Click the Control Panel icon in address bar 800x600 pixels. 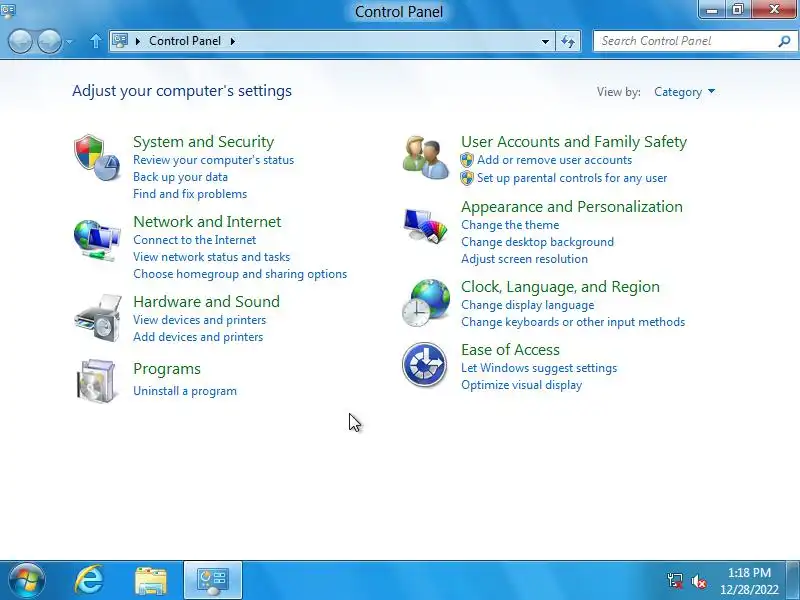[120, 41]
